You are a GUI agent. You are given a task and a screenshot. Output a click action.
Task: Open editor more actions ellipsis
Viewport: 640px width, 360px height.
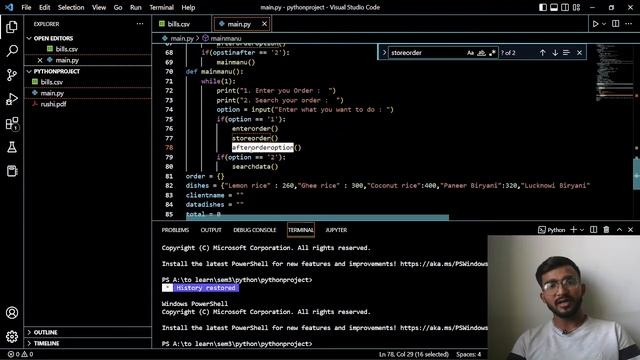629,24
